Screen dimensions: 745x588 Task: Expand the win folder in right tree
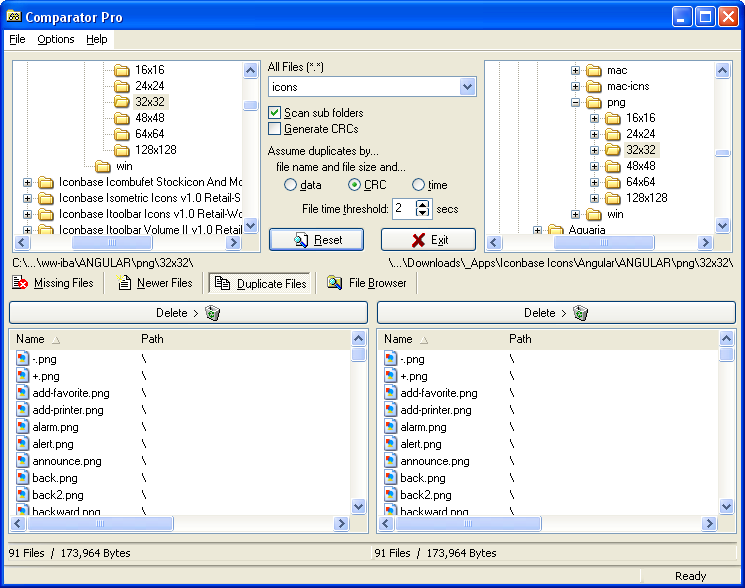pyautogui.click(x=575, y=215)
